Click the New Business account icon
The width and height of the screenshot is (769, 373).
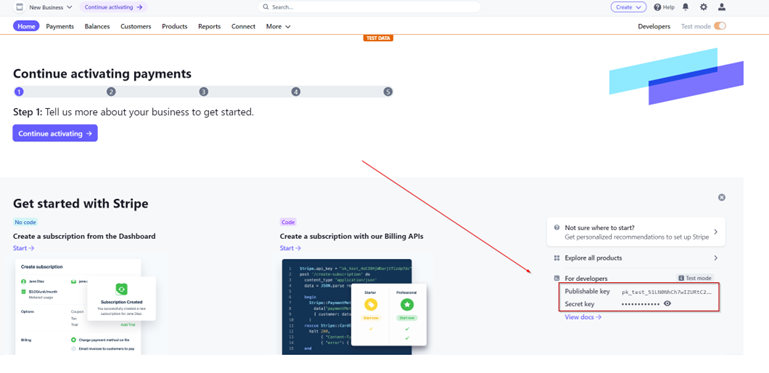pyautogui.click(x=19, y=7)
